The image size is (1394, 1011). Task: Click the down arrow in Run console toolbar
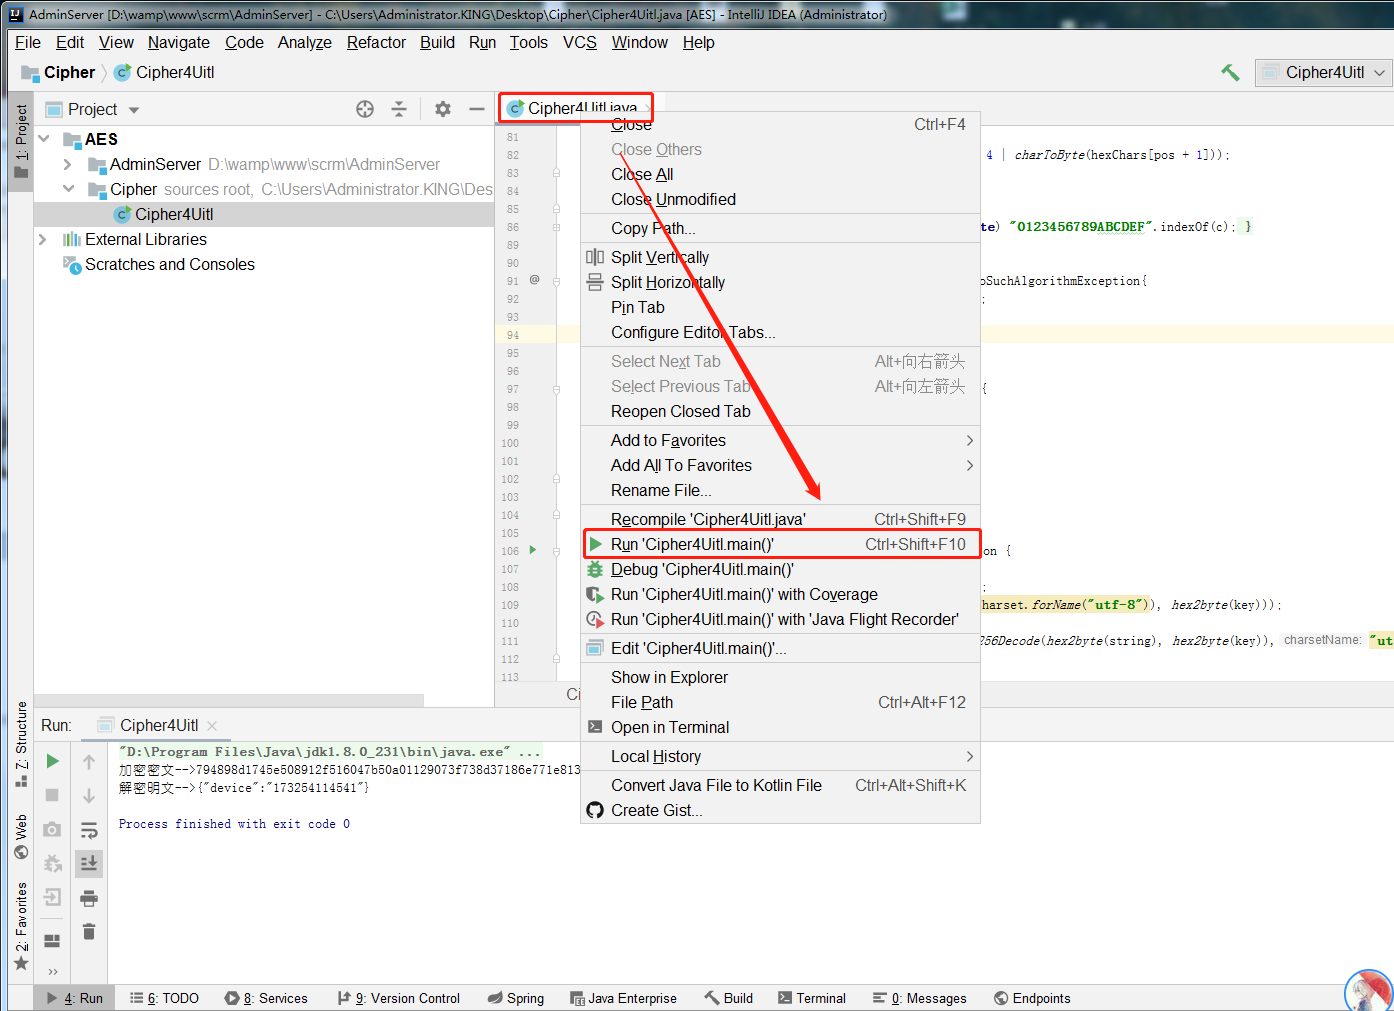(x=89, y=796)
